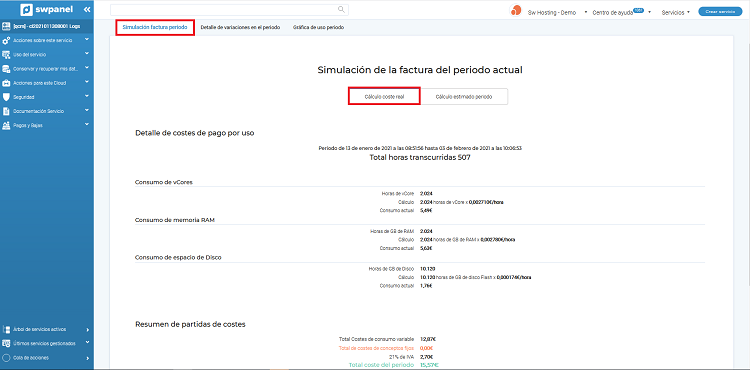Image resolution: width=750 pixels, height=370 pixels.
Task: Click the orange Sw Hosting avatar
Action: click(x=516, y=11)
